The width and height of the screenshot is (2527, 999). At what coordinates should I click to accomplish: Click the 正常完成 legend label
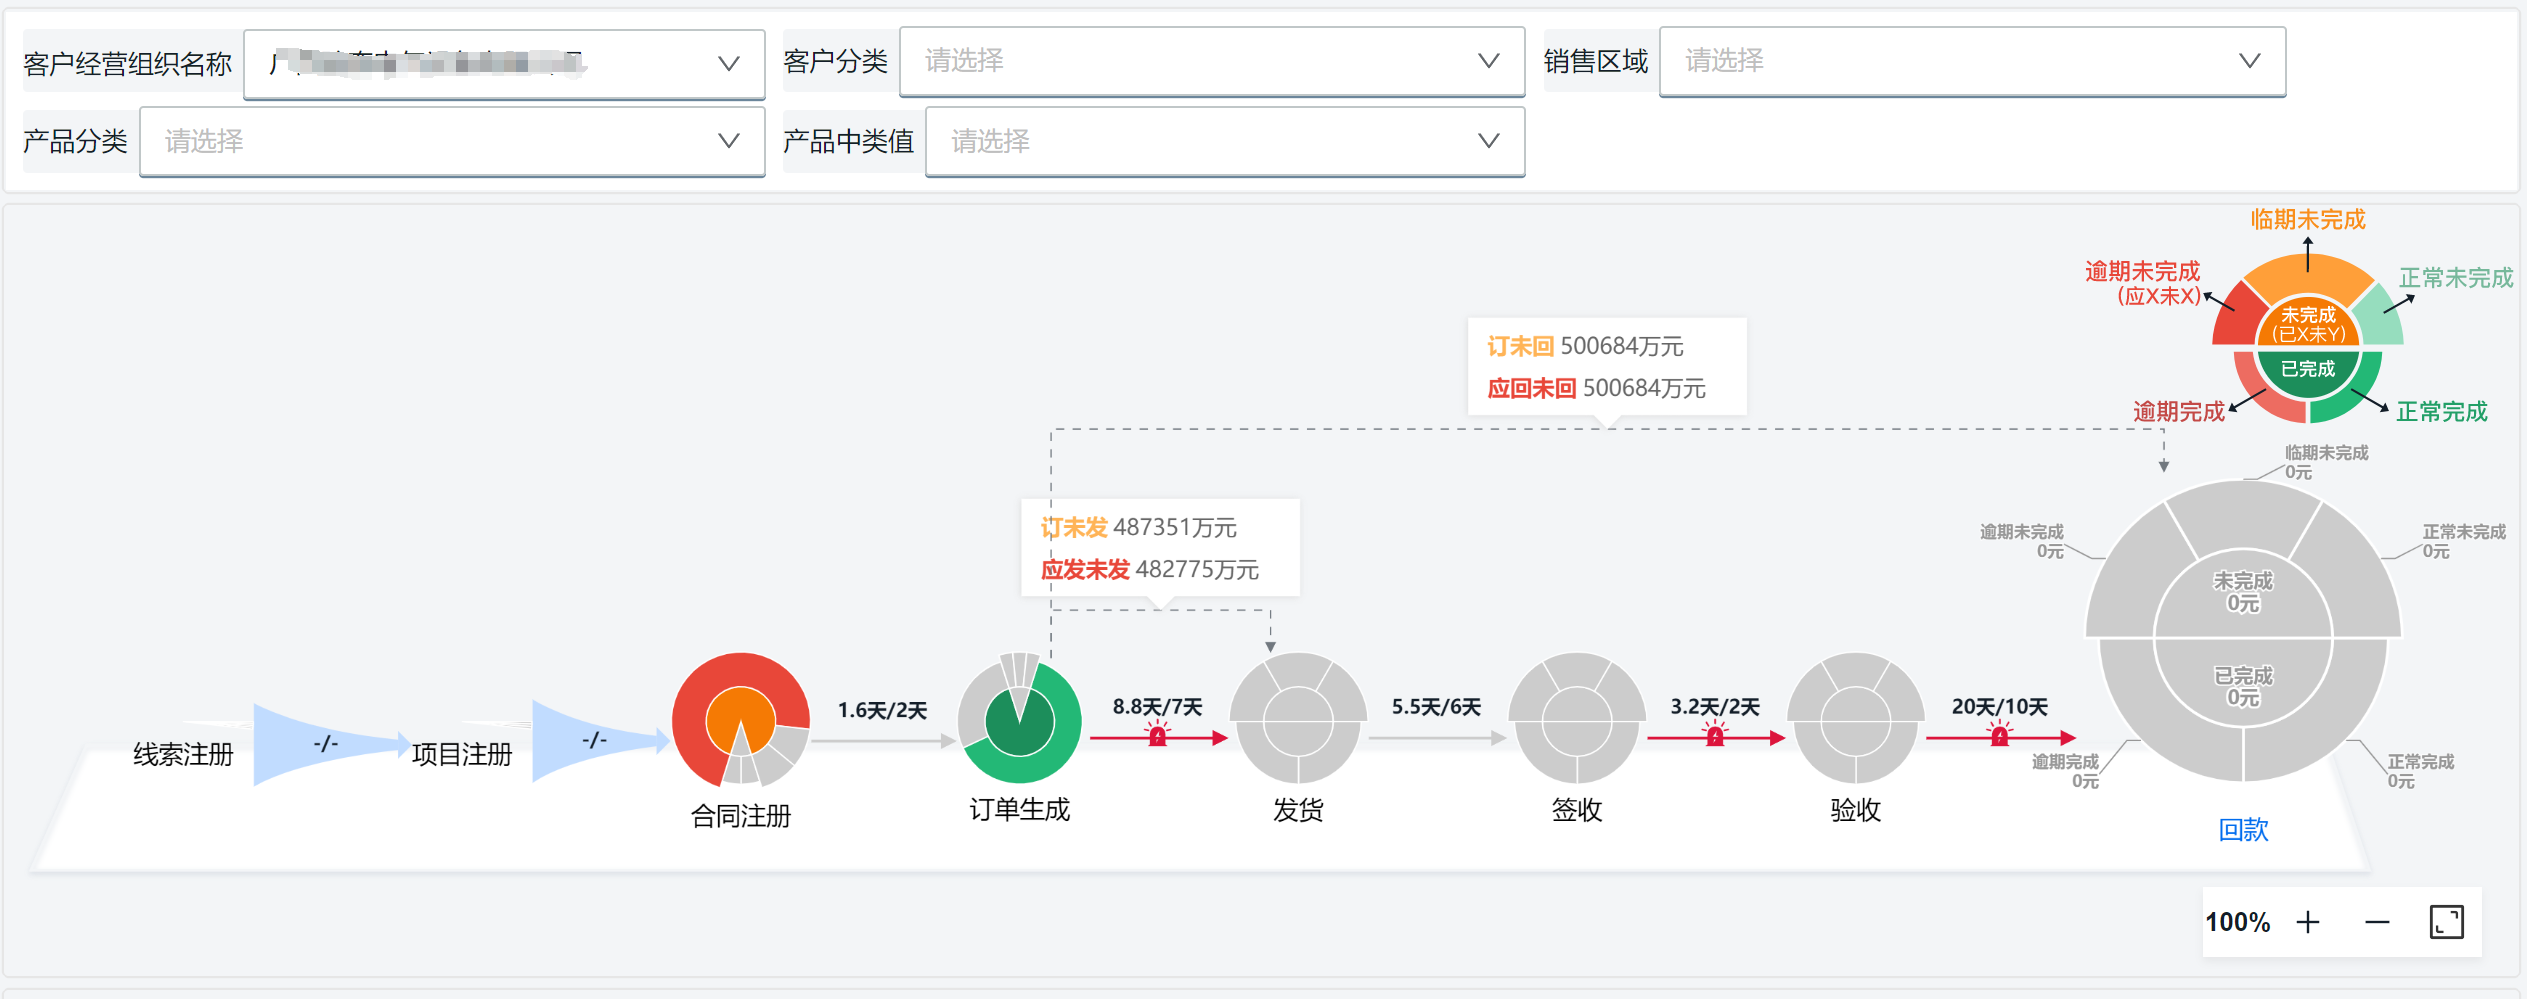2442,411
